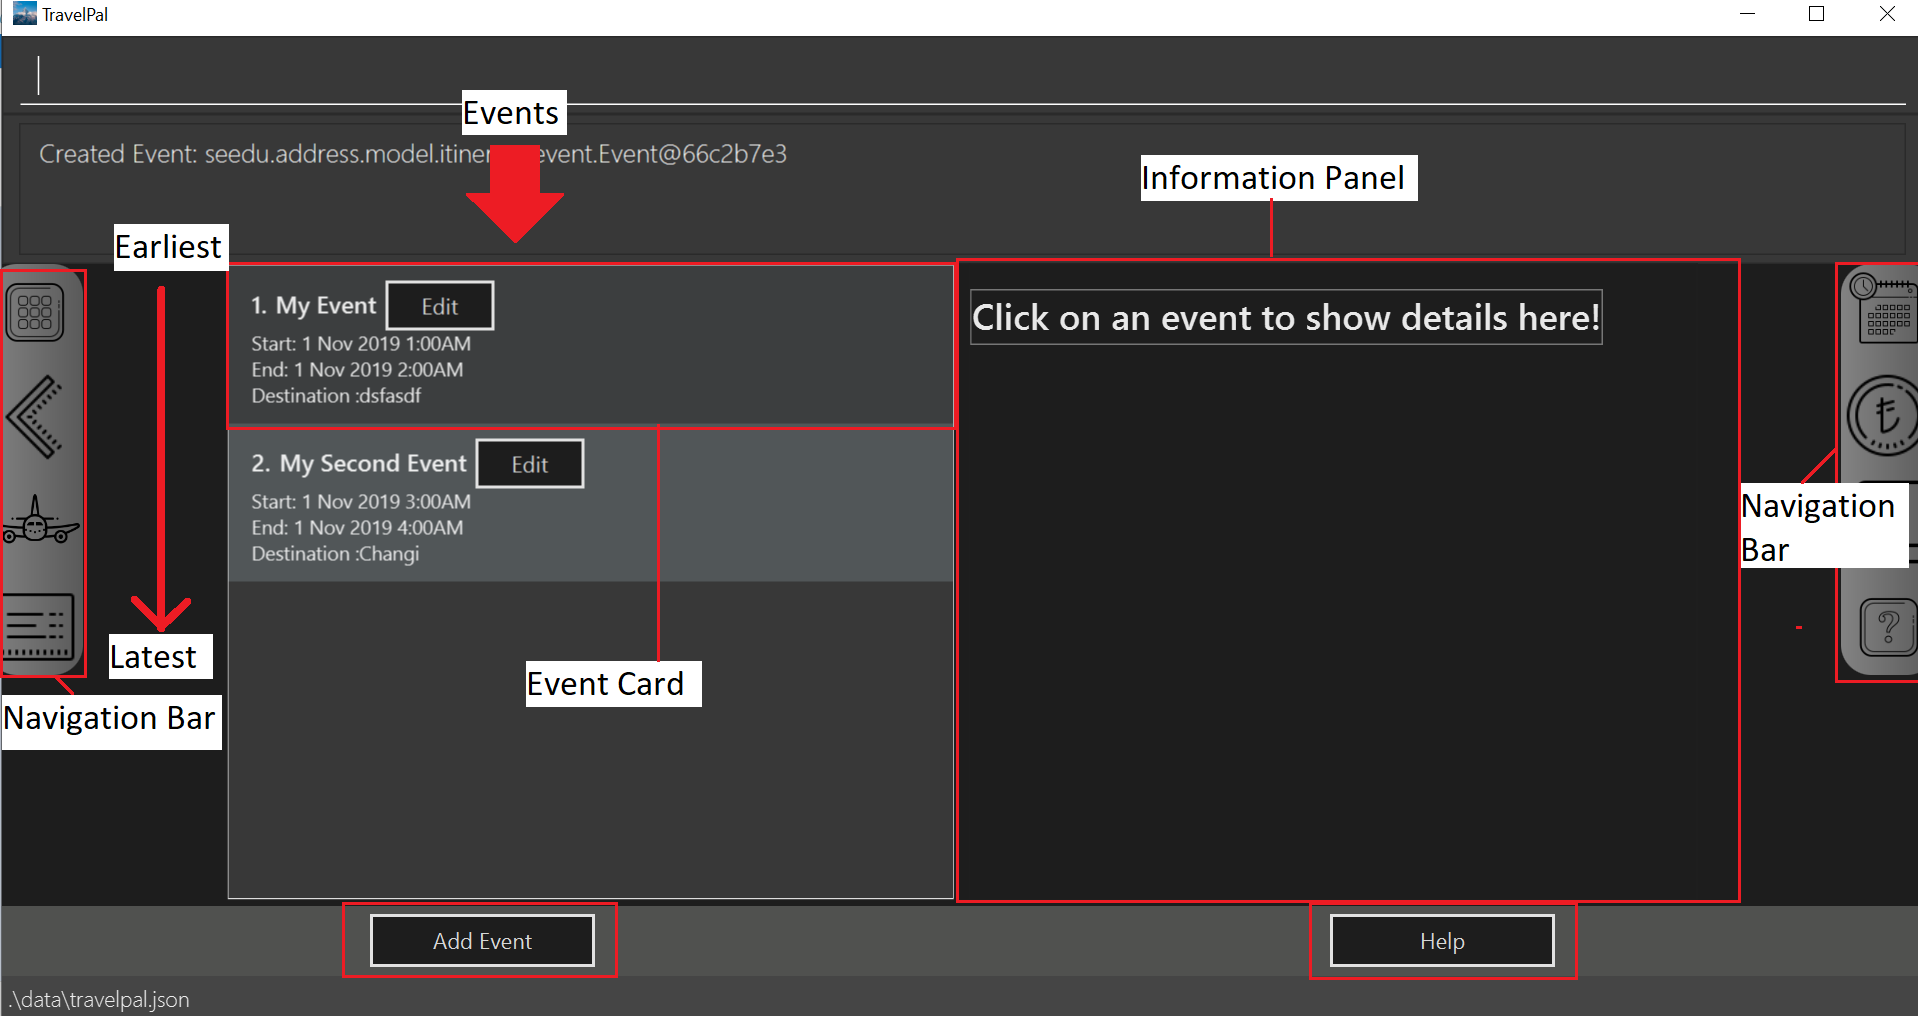Focus the command input field at top

pyautogui.click(x=962, y=76)
